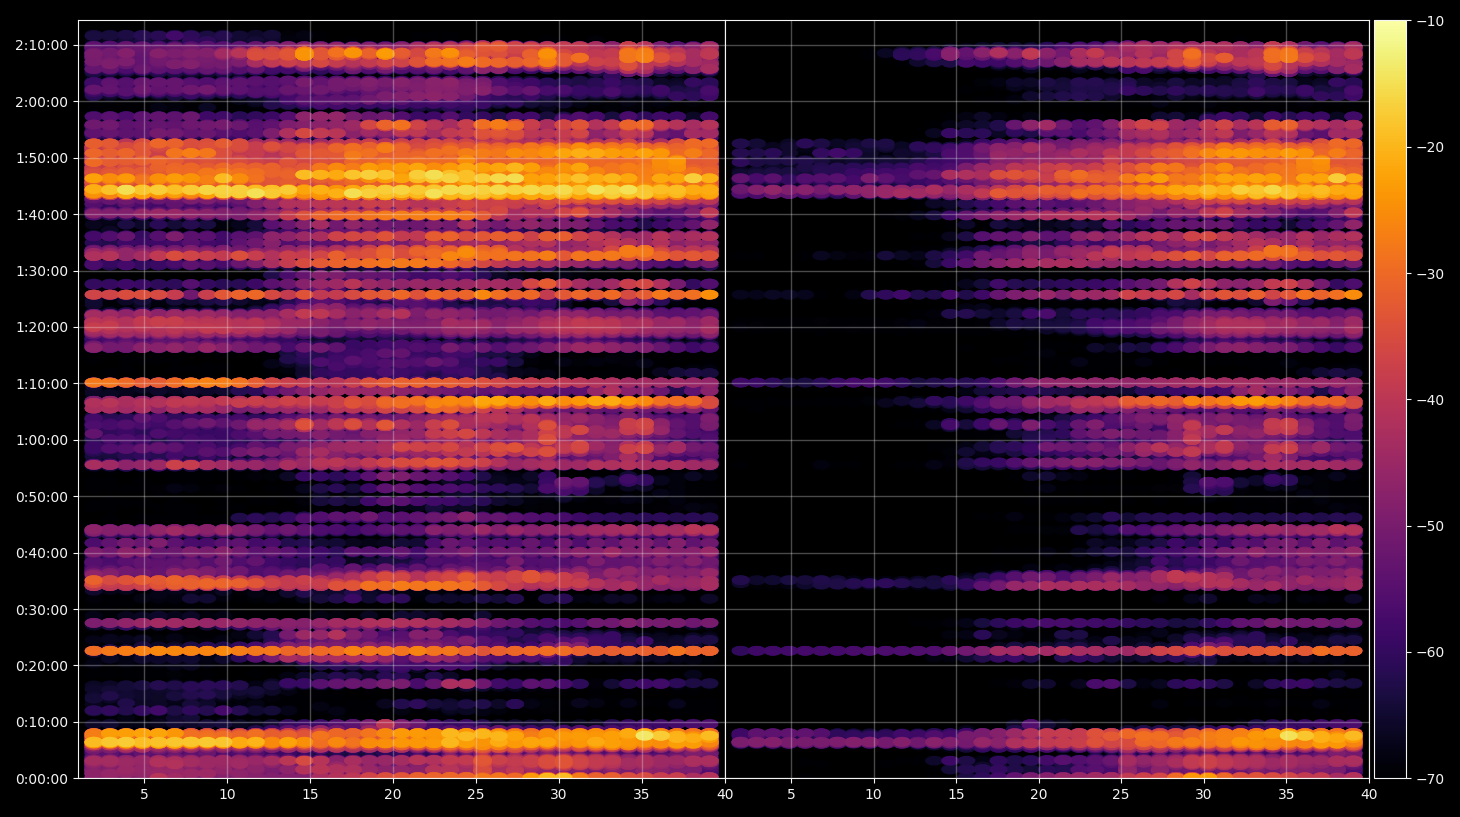Click x-axis label 15 under the right heatmap

pos(956,795)
